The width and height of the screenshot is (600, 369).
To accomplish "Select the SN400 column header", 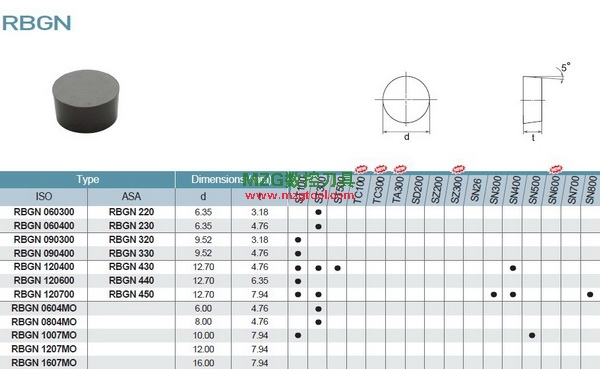I will [513, 190].
